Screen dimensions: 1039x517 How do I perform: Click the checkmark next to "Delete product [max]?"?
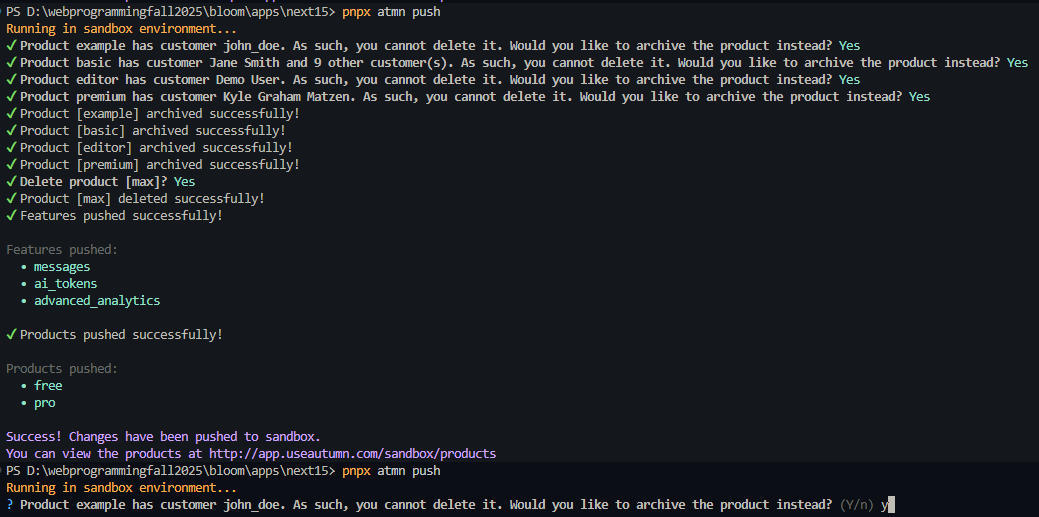[x=10, y=181]
